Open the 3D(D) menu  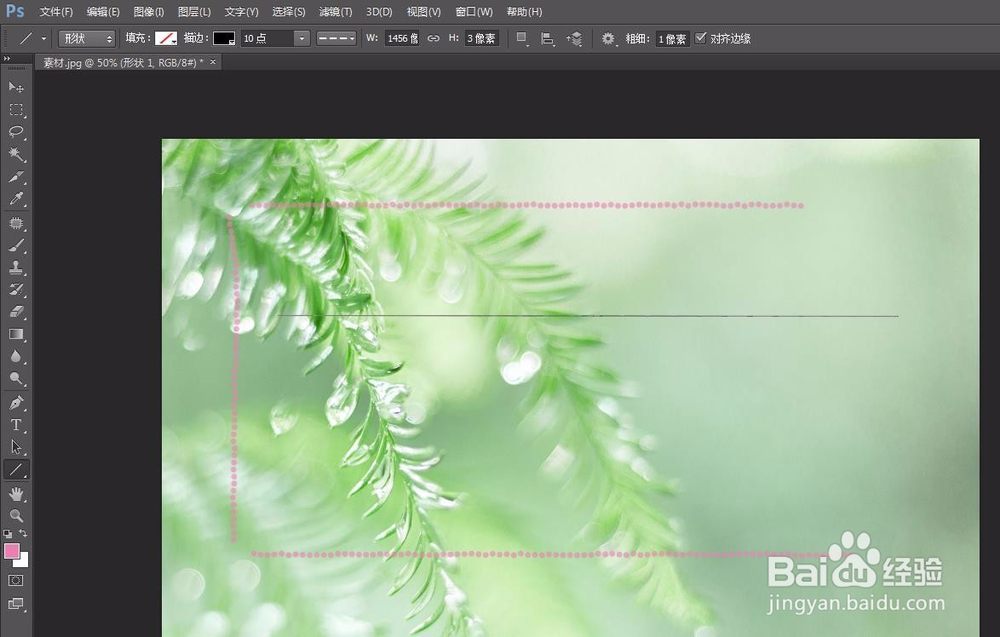coord(379,11)
